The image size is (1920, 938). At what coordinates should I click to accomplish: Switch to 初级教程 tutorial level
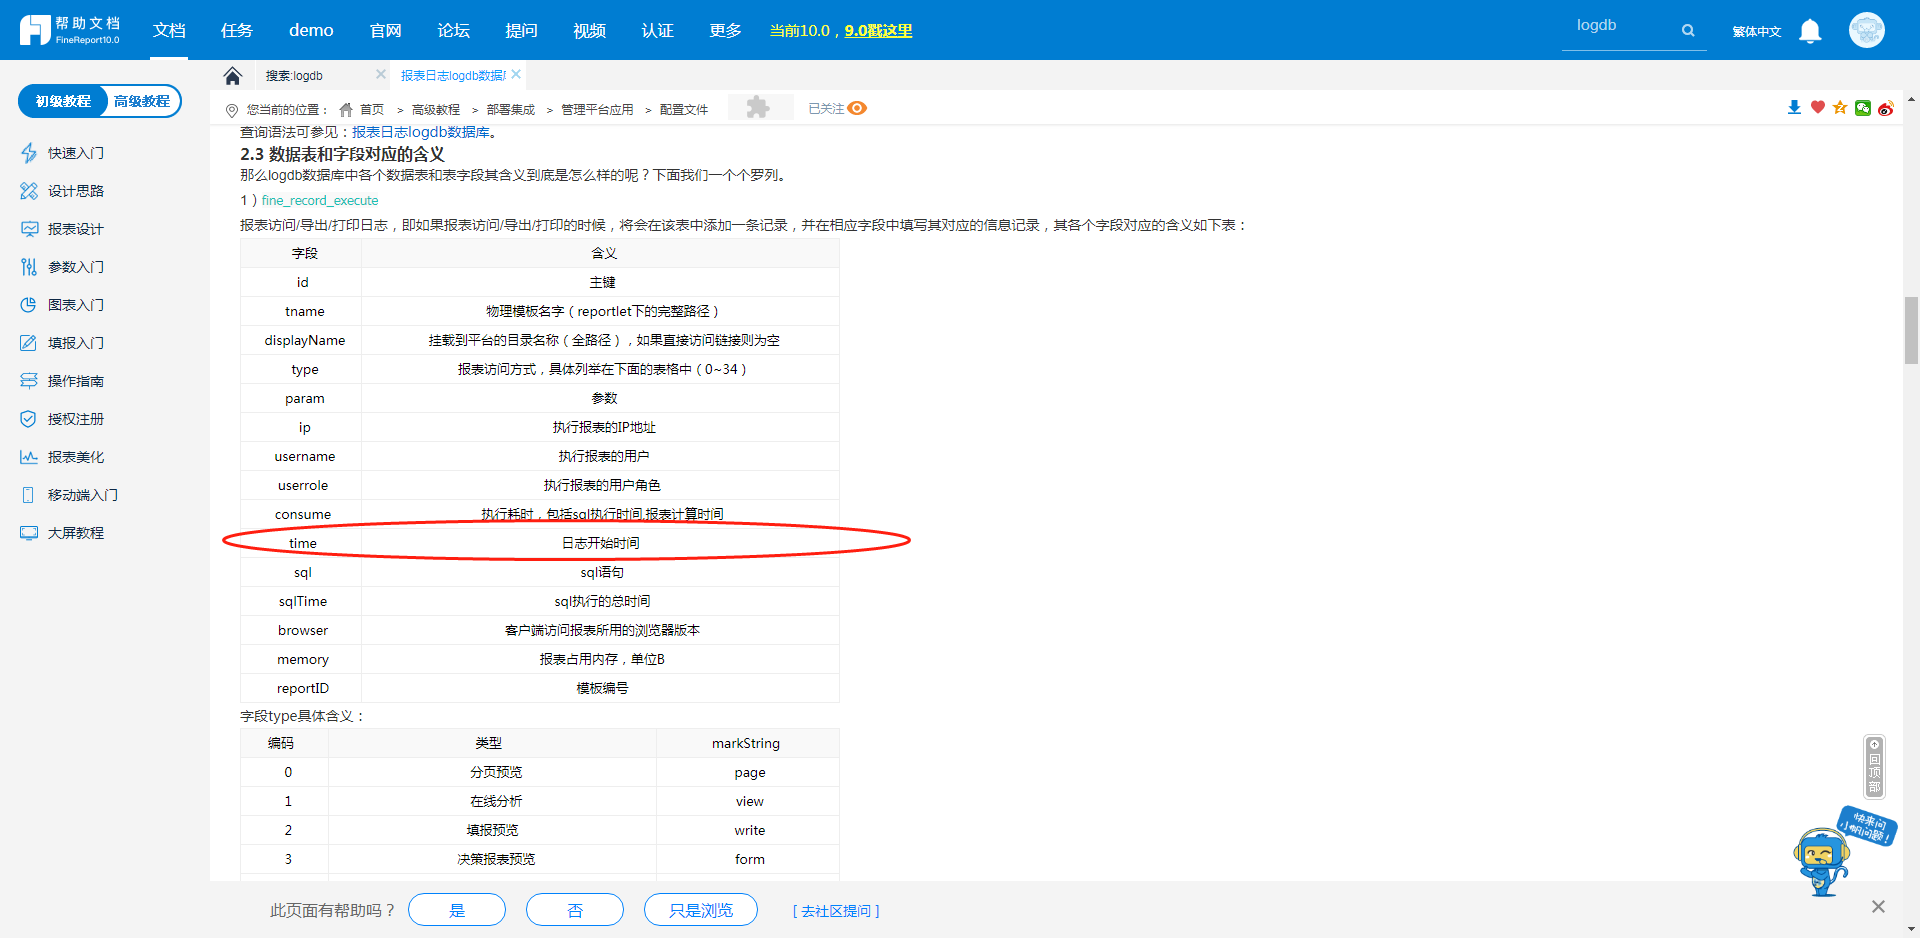63,101
